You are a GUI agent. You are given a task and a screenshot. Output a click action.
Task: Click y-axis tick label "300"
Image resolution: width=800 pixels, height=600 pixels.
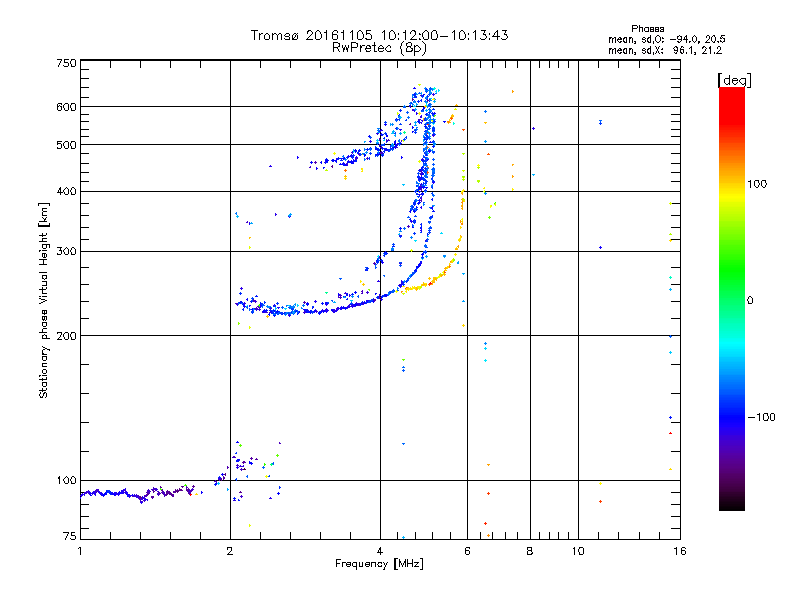tap(66, 251)
